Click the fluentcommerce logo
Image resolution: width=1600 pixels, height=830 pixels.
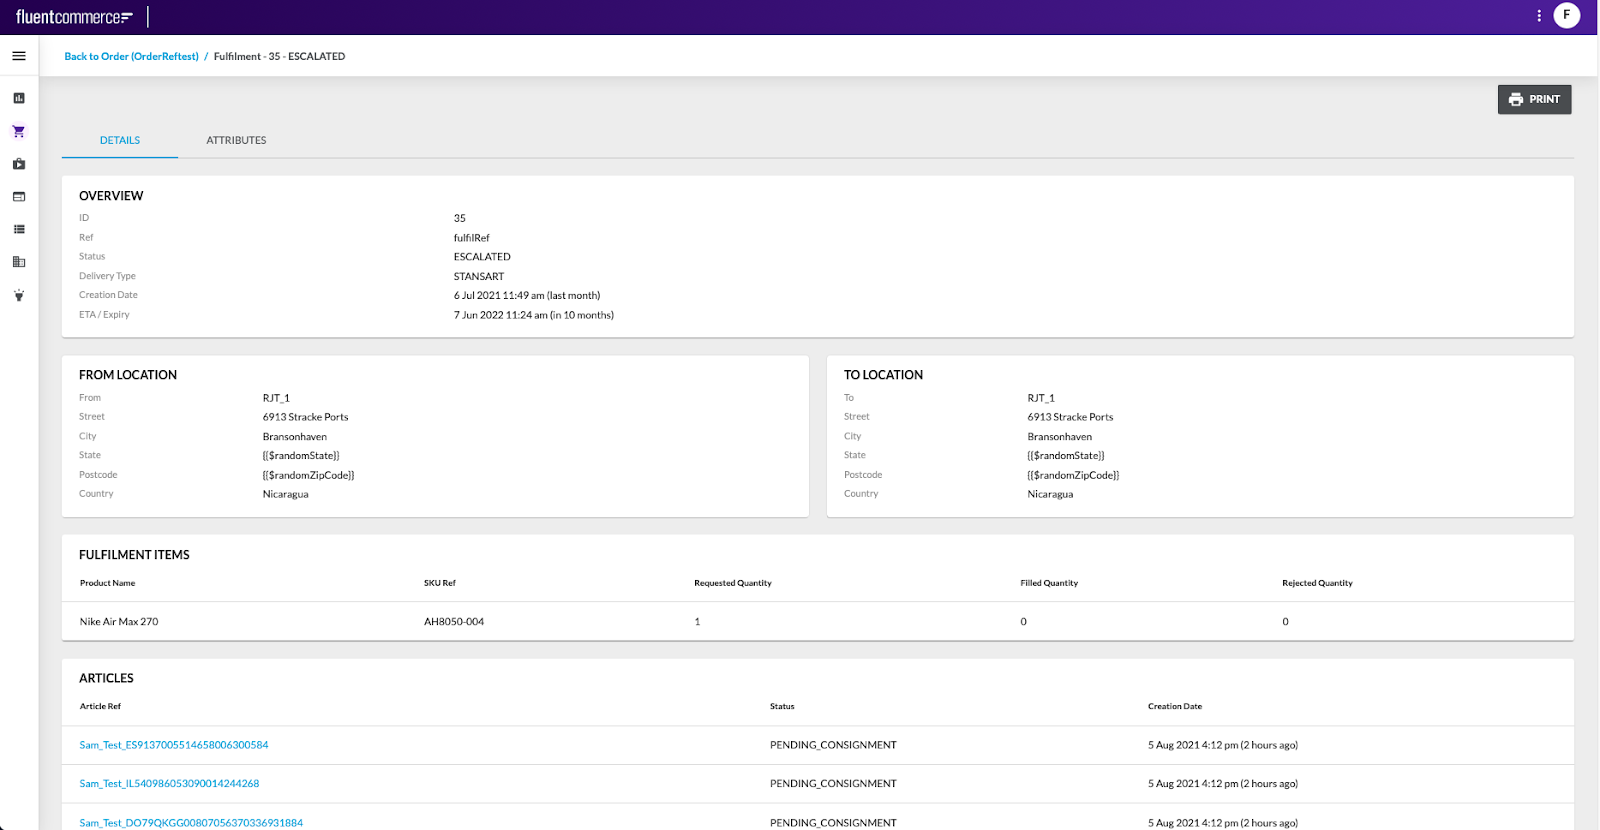(74, 17)
